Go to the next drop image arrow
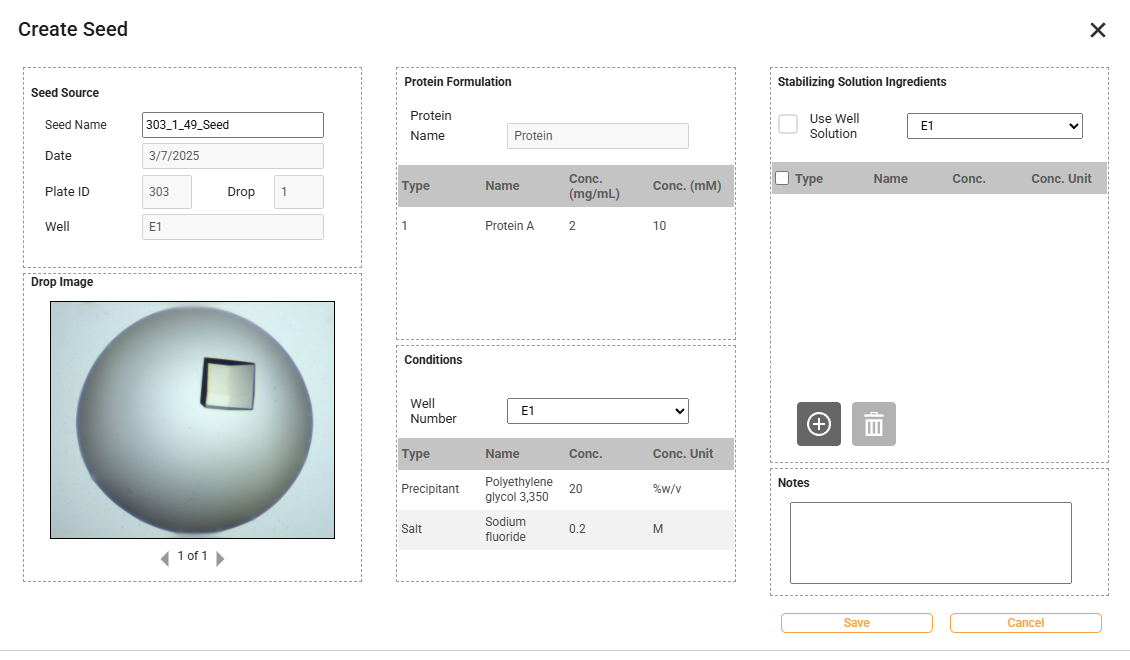Viewport: 1130px width, 660px height. [220, 558]
